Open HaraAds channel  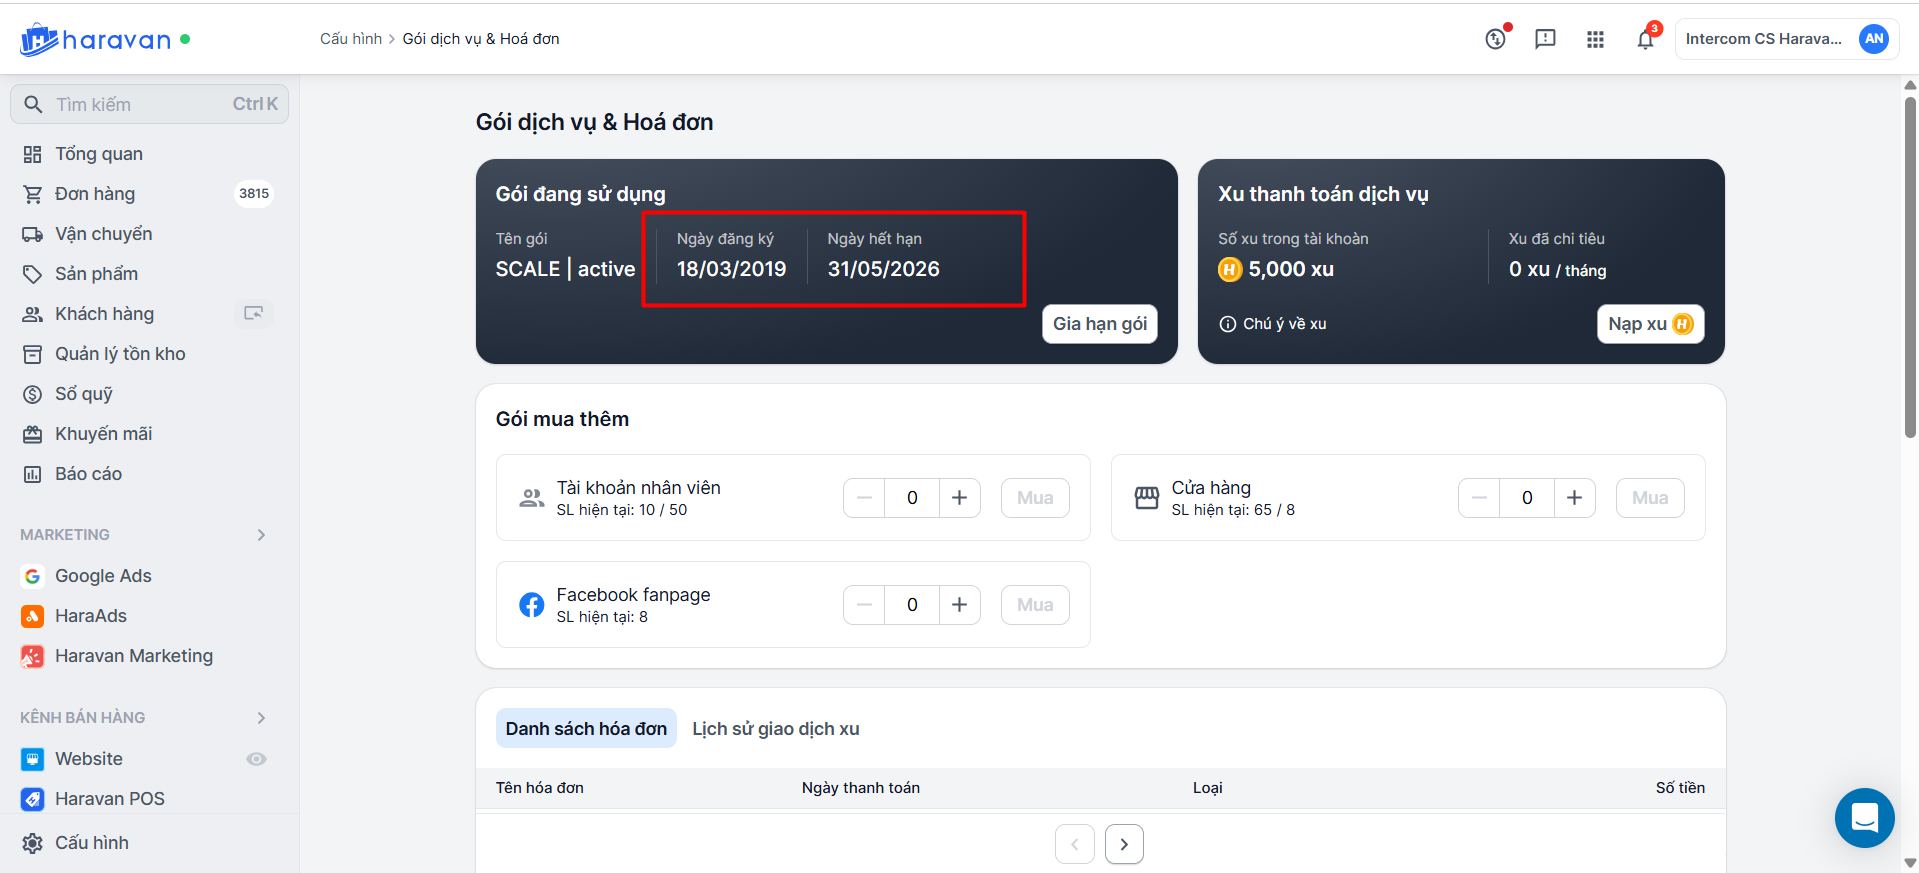[91, 616]
